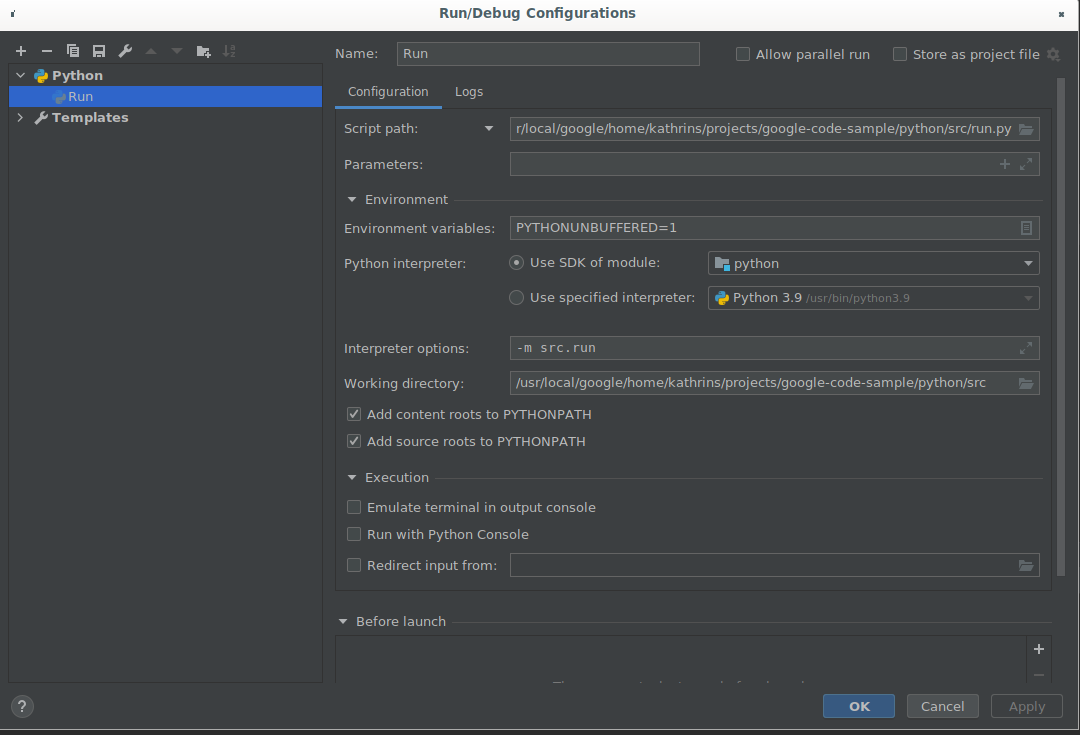Select Use SDK of module radio
Image resolution: width=1080 pixels, height=735 pixels.
(x=516, y=262)
